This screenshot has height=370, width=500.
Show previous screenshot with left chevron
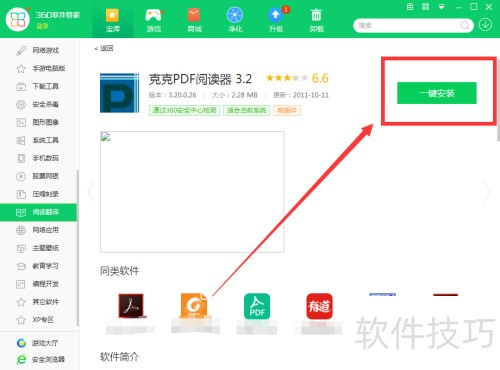(91, 191)
